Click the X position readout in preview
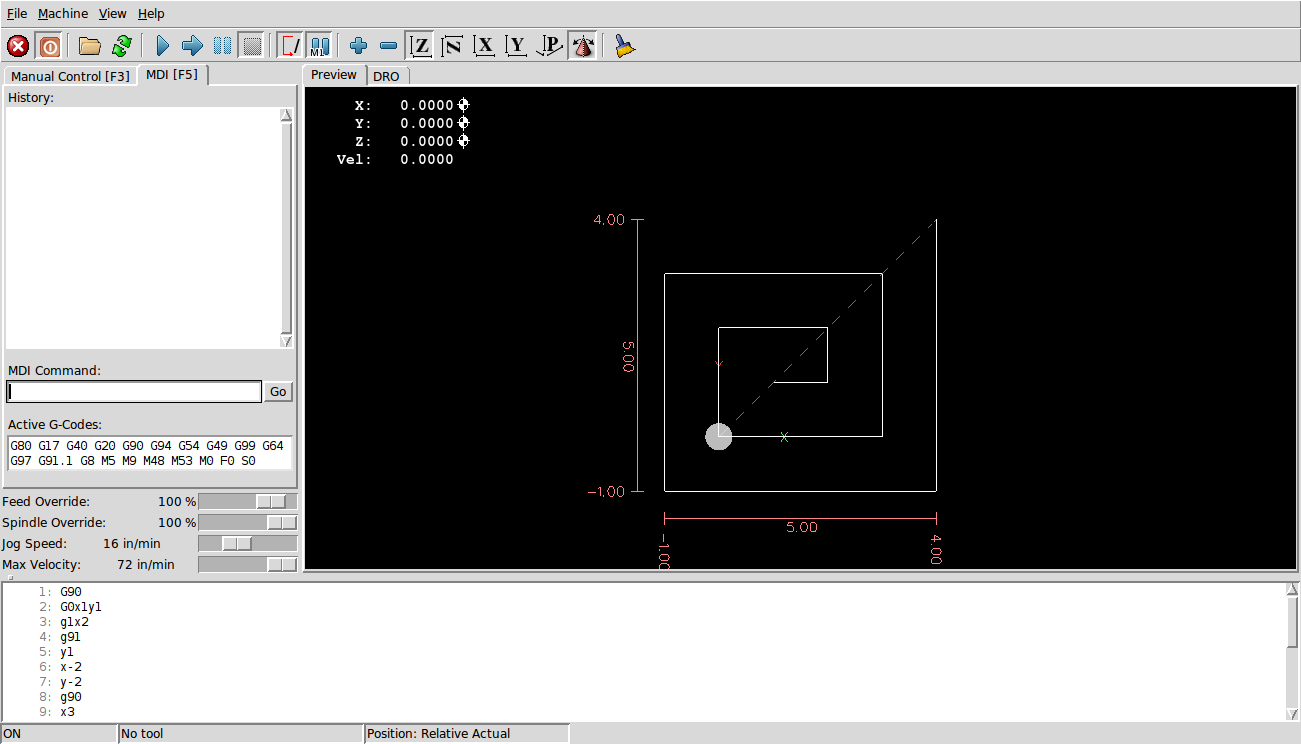 pyautogui.click(x=412, y=105)
